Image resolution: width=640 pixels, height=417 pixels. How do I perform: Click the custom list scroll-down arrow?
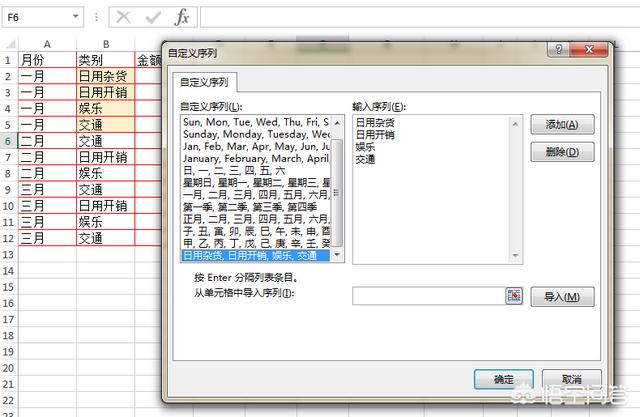337,255
